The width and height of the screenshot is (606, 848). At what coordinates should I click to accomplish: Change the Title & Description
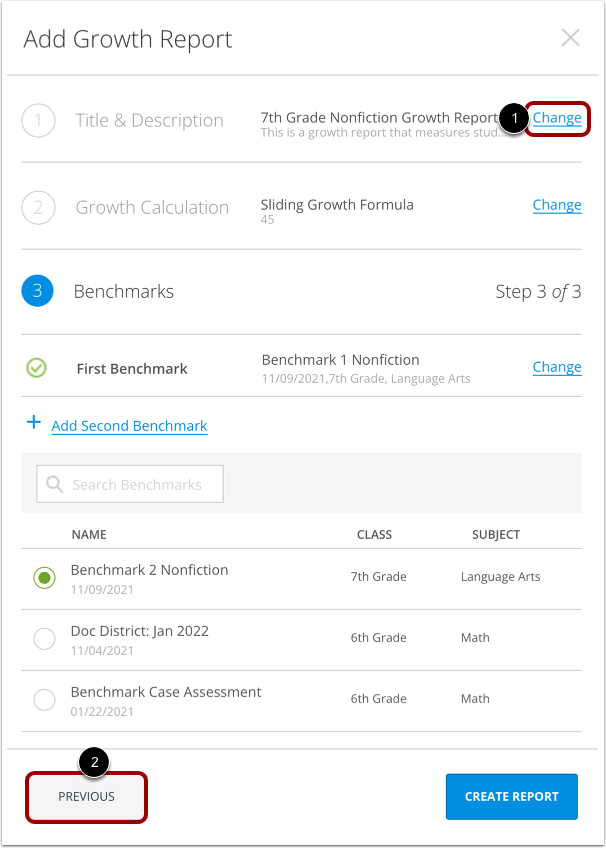tap(557, 118)
